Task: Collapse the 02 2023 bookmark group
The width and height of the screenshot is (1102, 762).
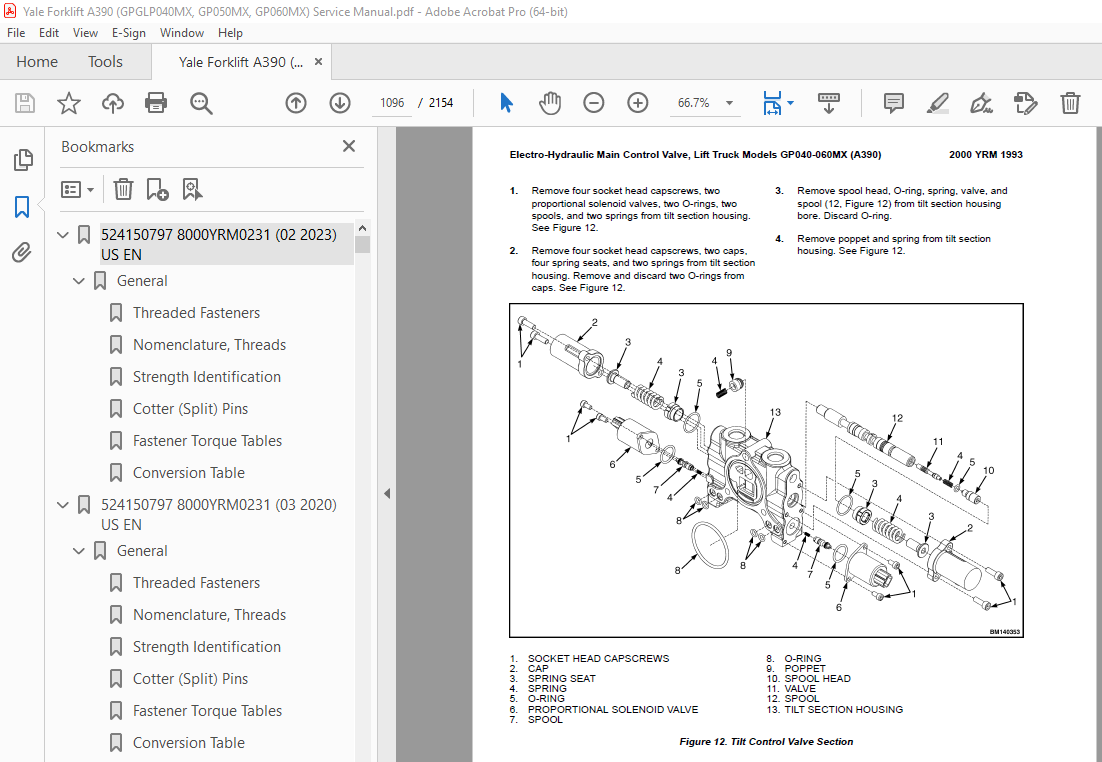Action: (x=63, y=235)
